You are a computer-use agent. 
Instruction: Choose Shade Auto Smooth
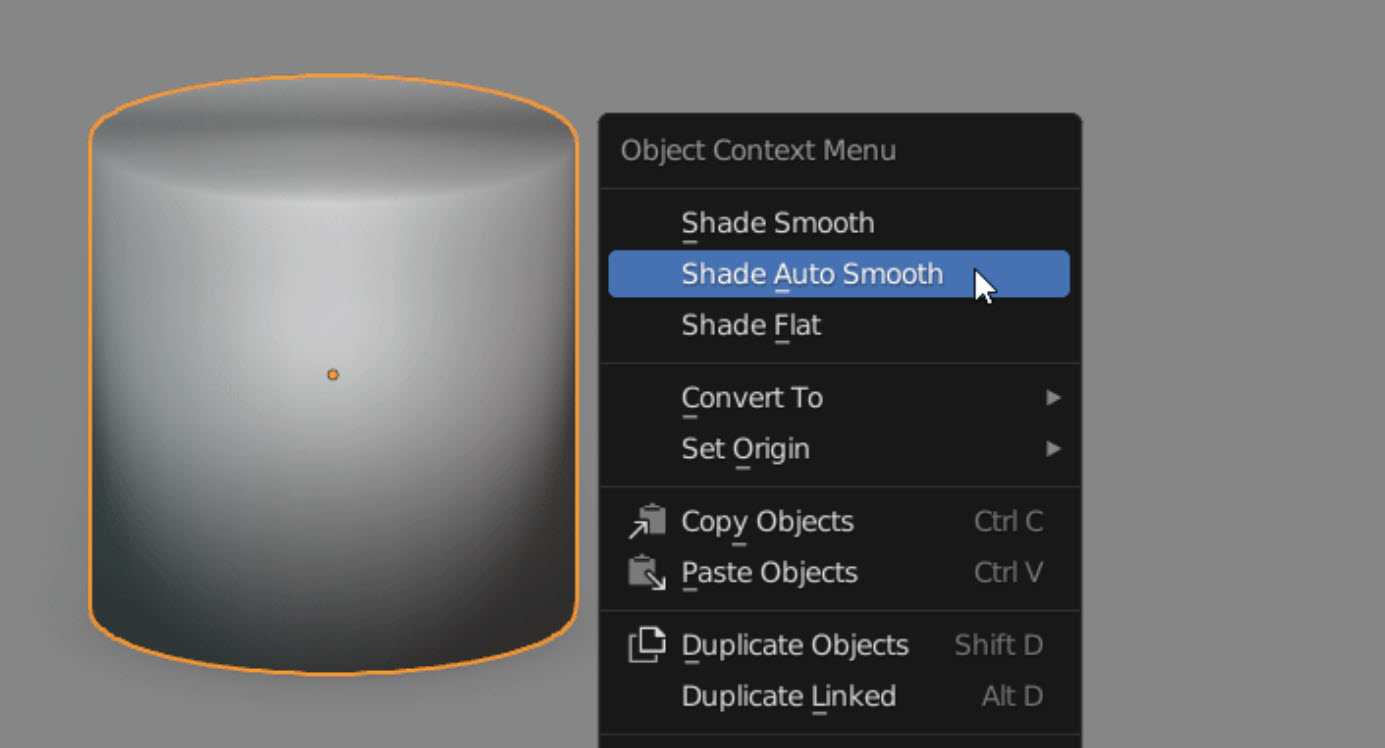click(x=811, y=274)
